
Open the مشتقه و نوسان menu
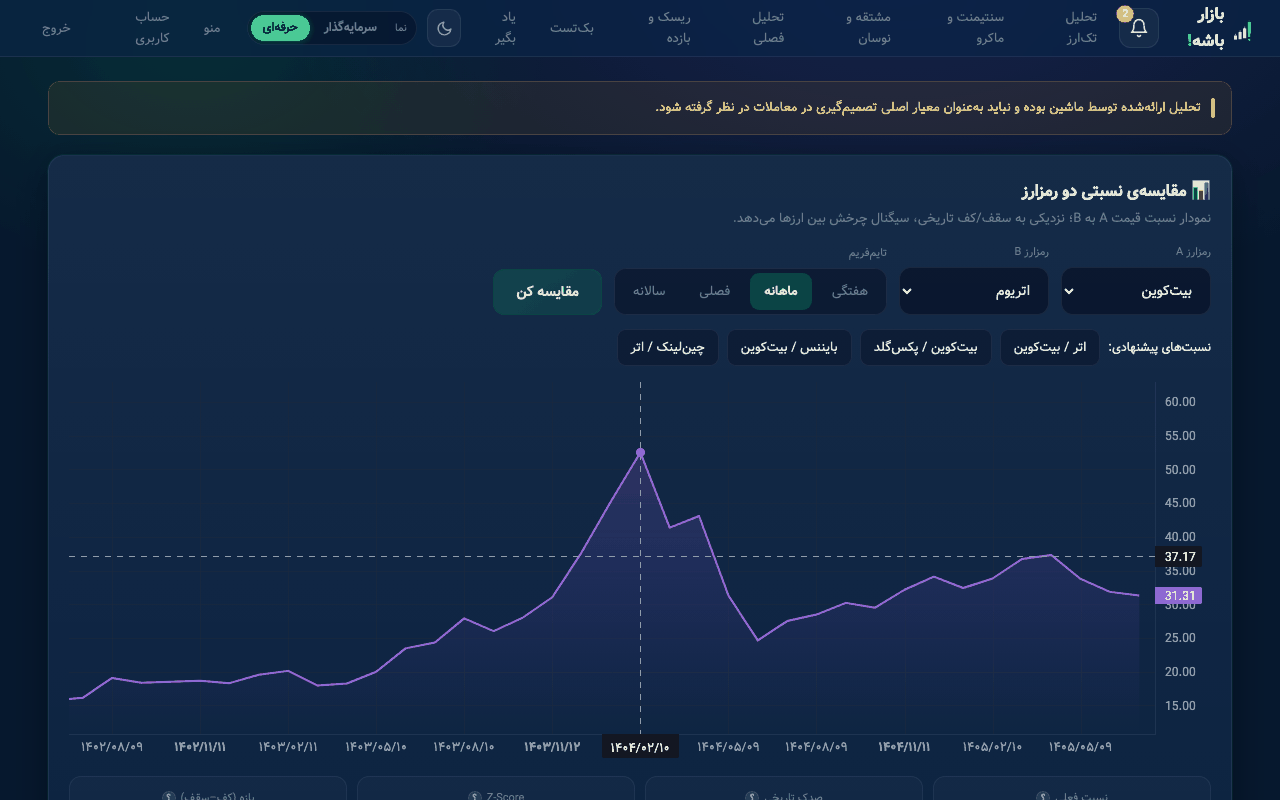coord(868,28)
